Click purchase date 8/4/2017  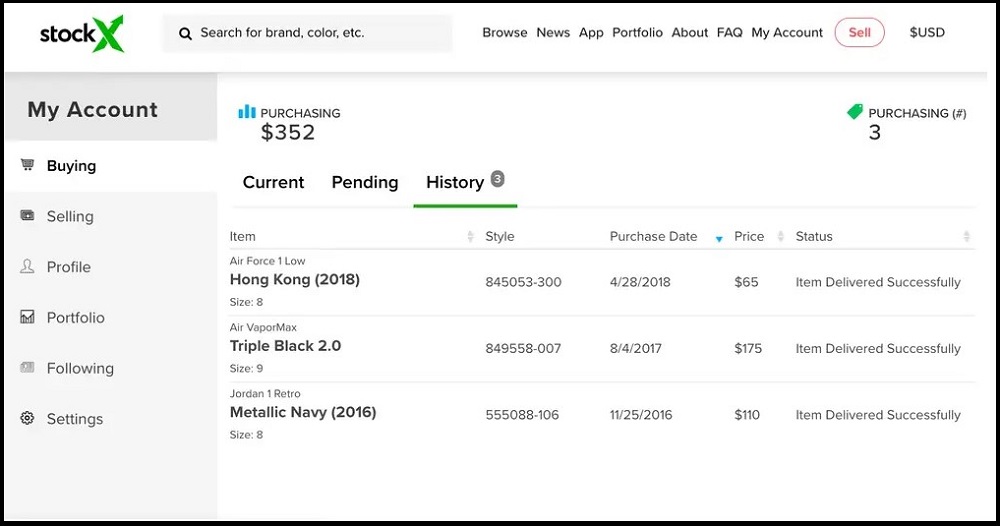(x=635, y=349)
